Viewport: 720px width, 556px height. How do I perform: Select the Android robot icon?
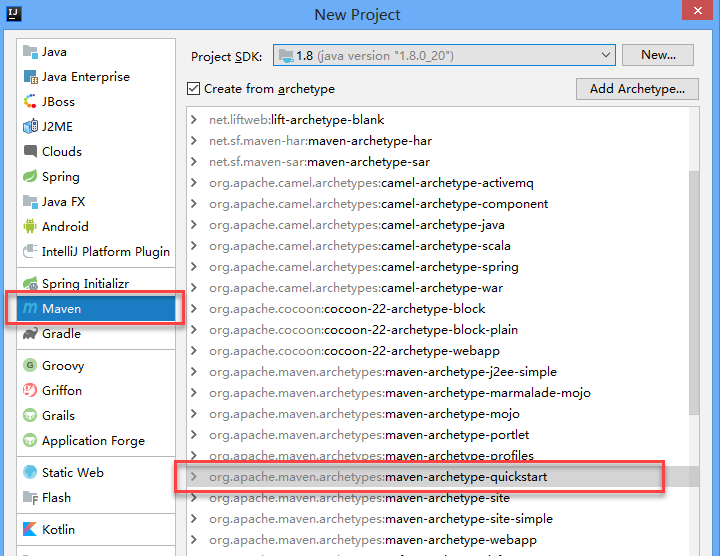30,226
